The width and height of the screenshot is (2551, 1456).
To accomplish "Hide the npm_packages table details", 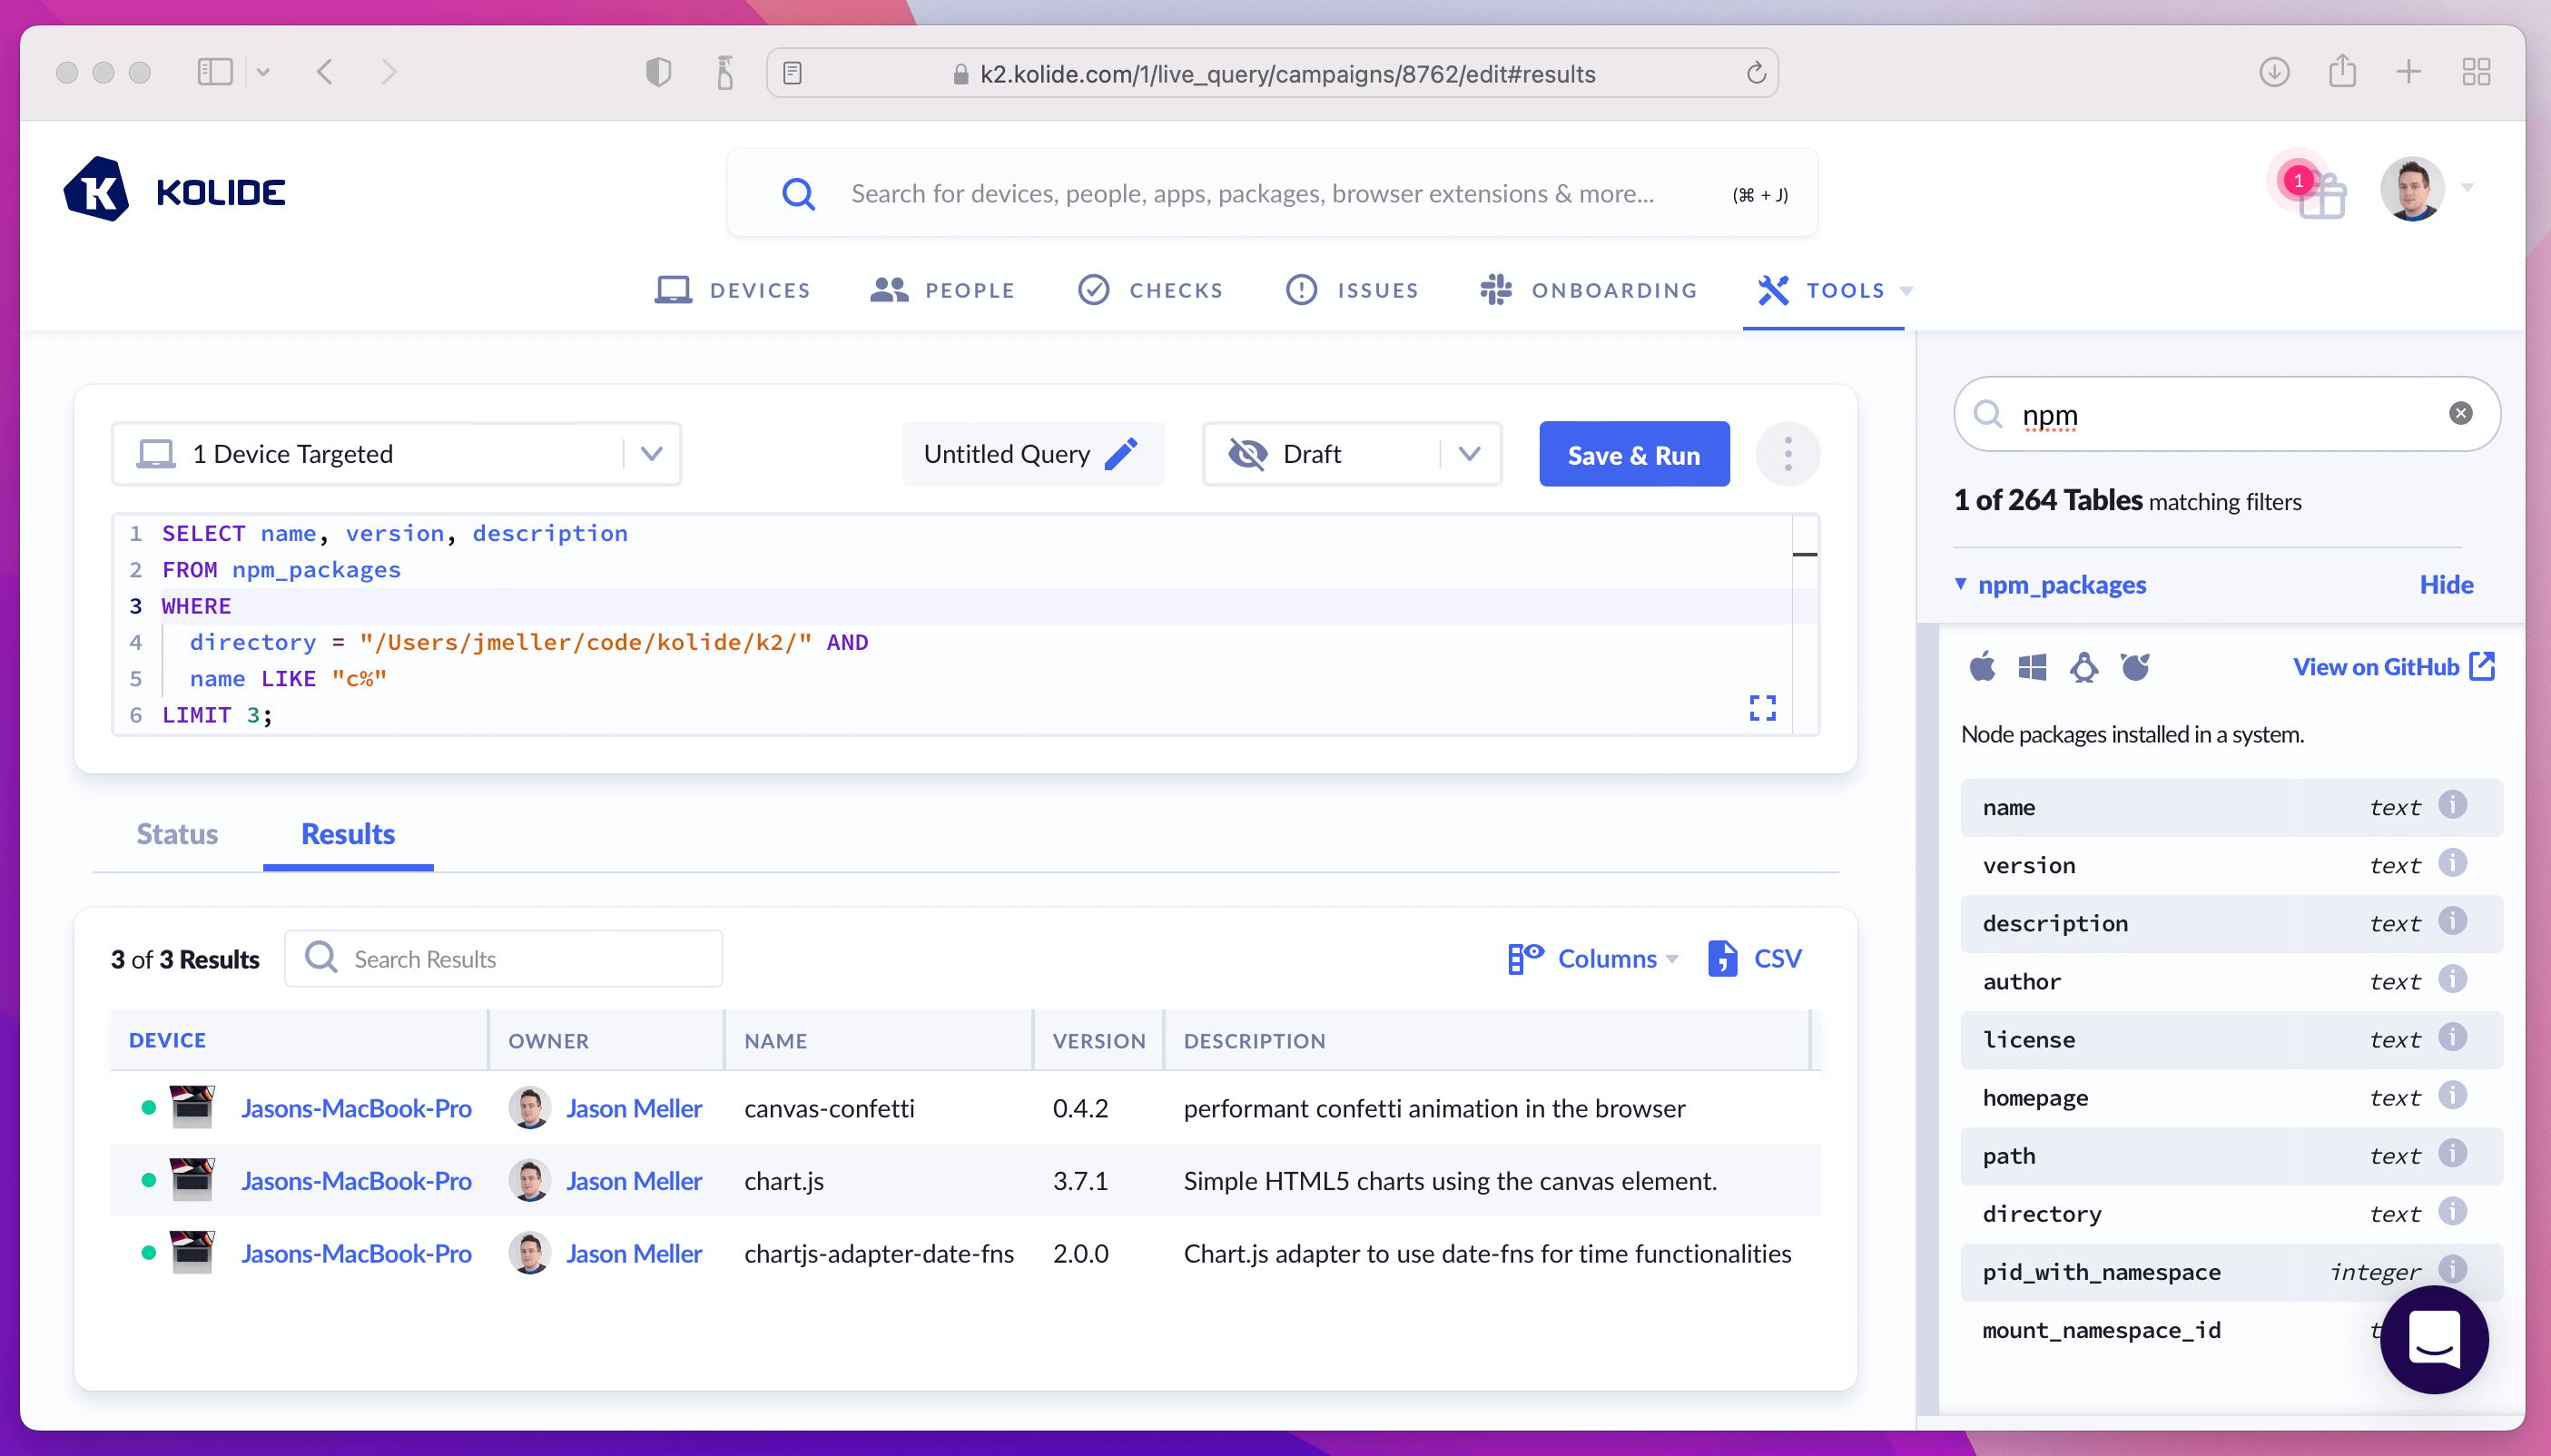I will click(x=2445, y=584).
